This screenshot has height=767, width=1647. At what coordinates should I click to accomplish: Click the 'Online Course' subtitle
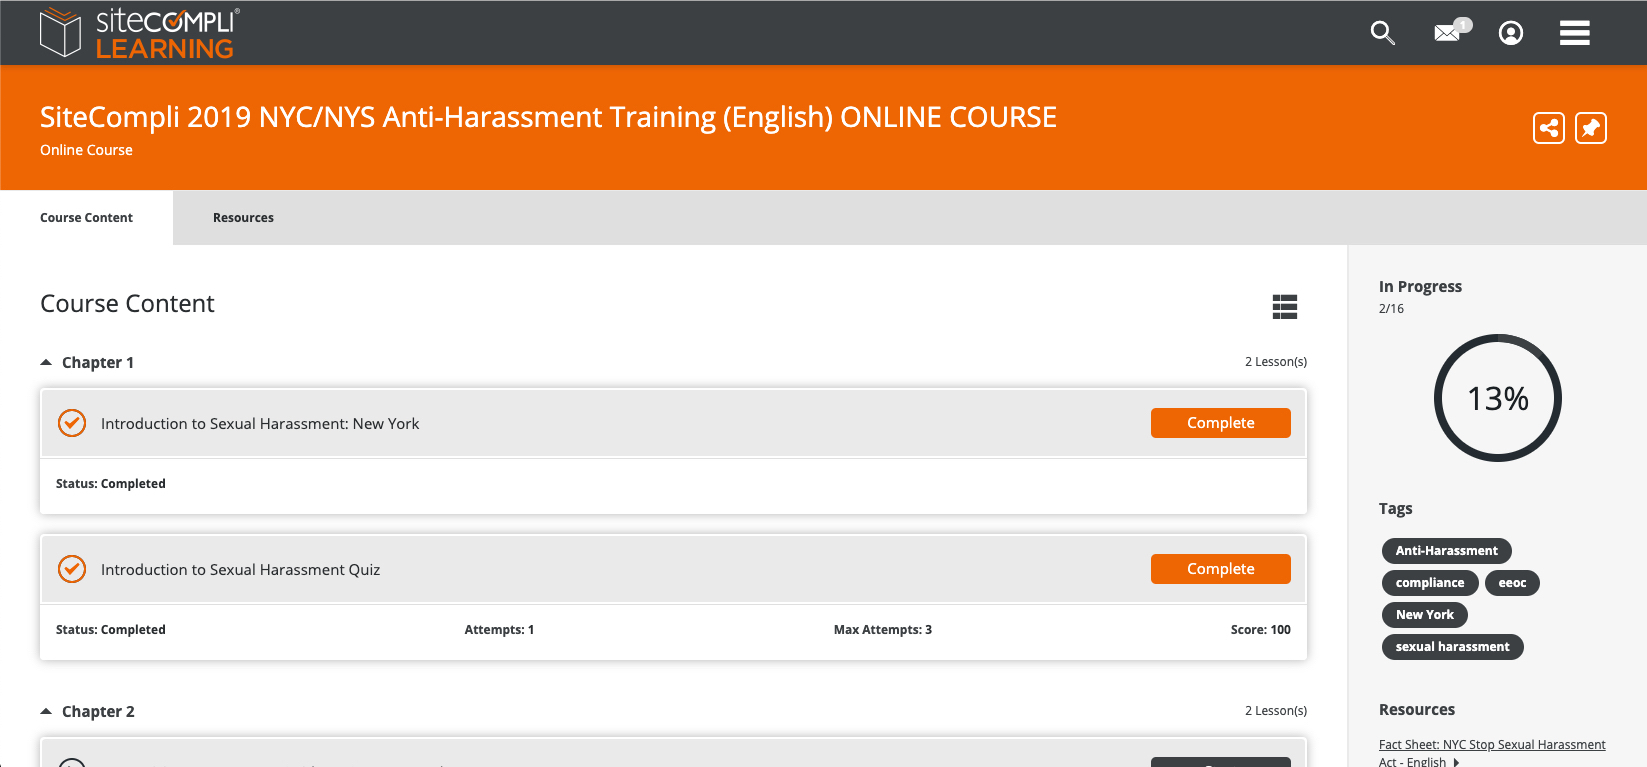pos(86,150)
